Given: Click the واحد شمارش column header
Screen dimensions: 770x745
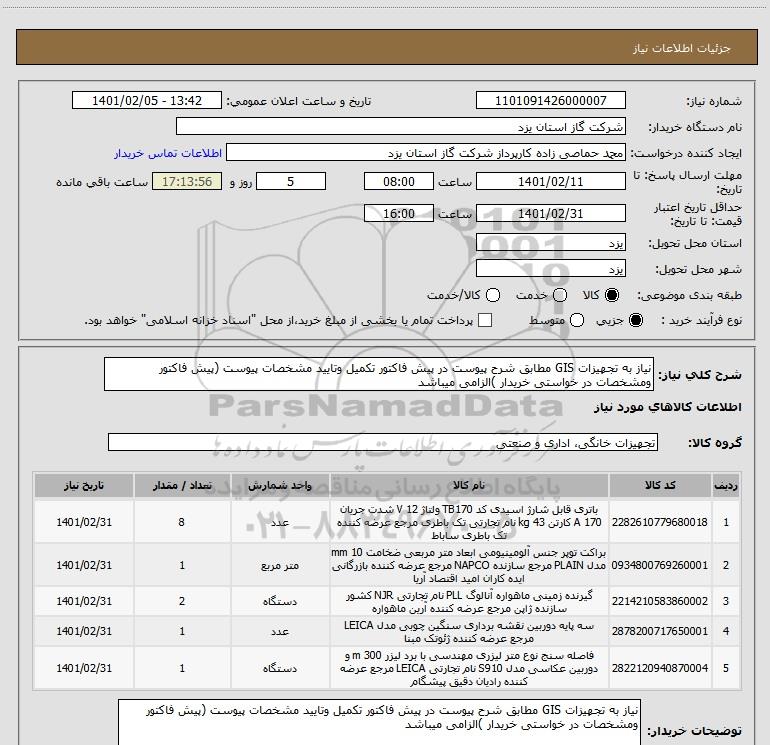Looking at the screenshot, I should 280,486.
